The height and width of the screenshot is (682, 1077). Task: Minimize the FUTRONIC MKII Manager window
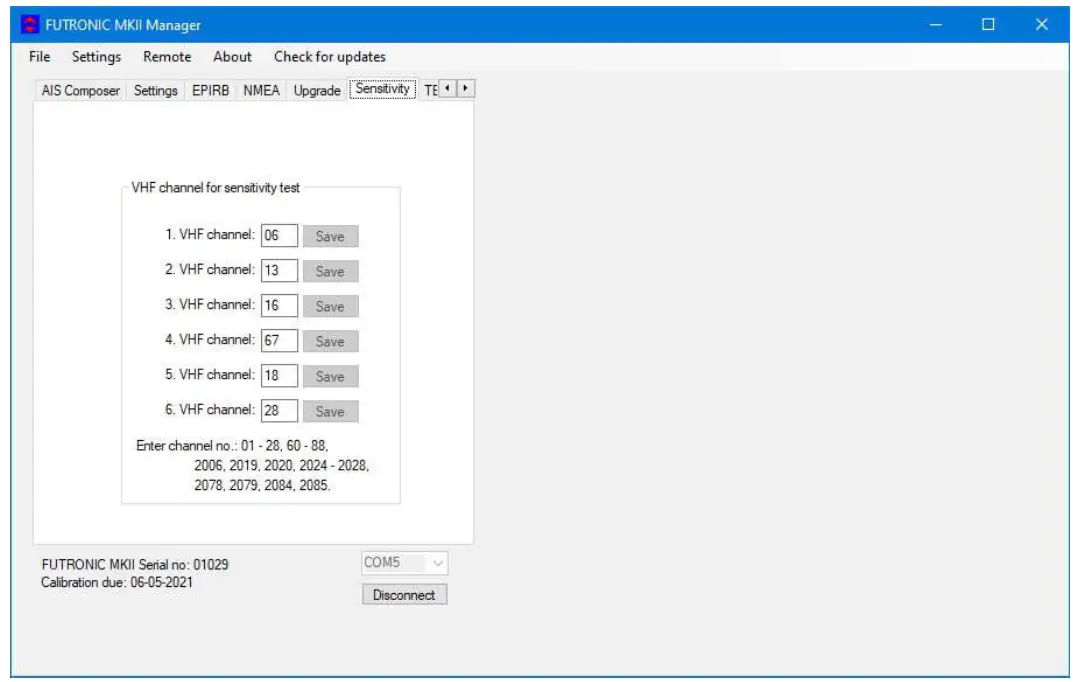[936, 25]
